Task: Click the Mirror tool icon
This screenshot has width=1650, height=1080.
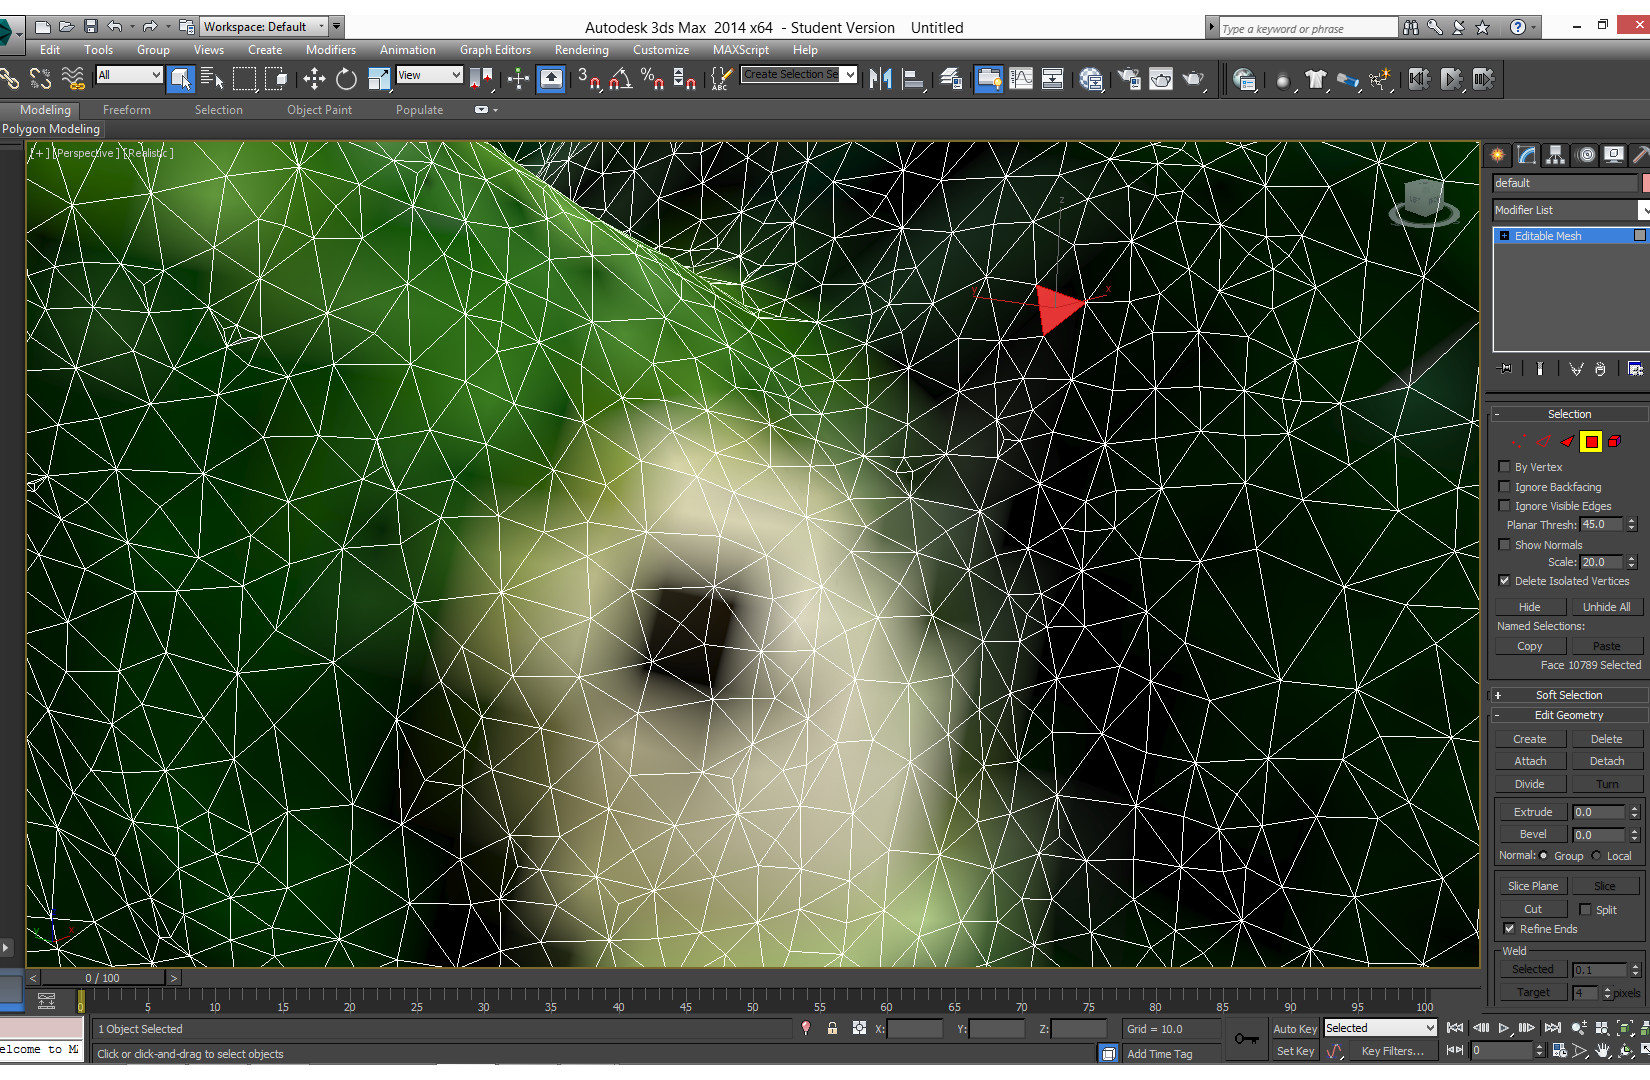Action: 880,79
